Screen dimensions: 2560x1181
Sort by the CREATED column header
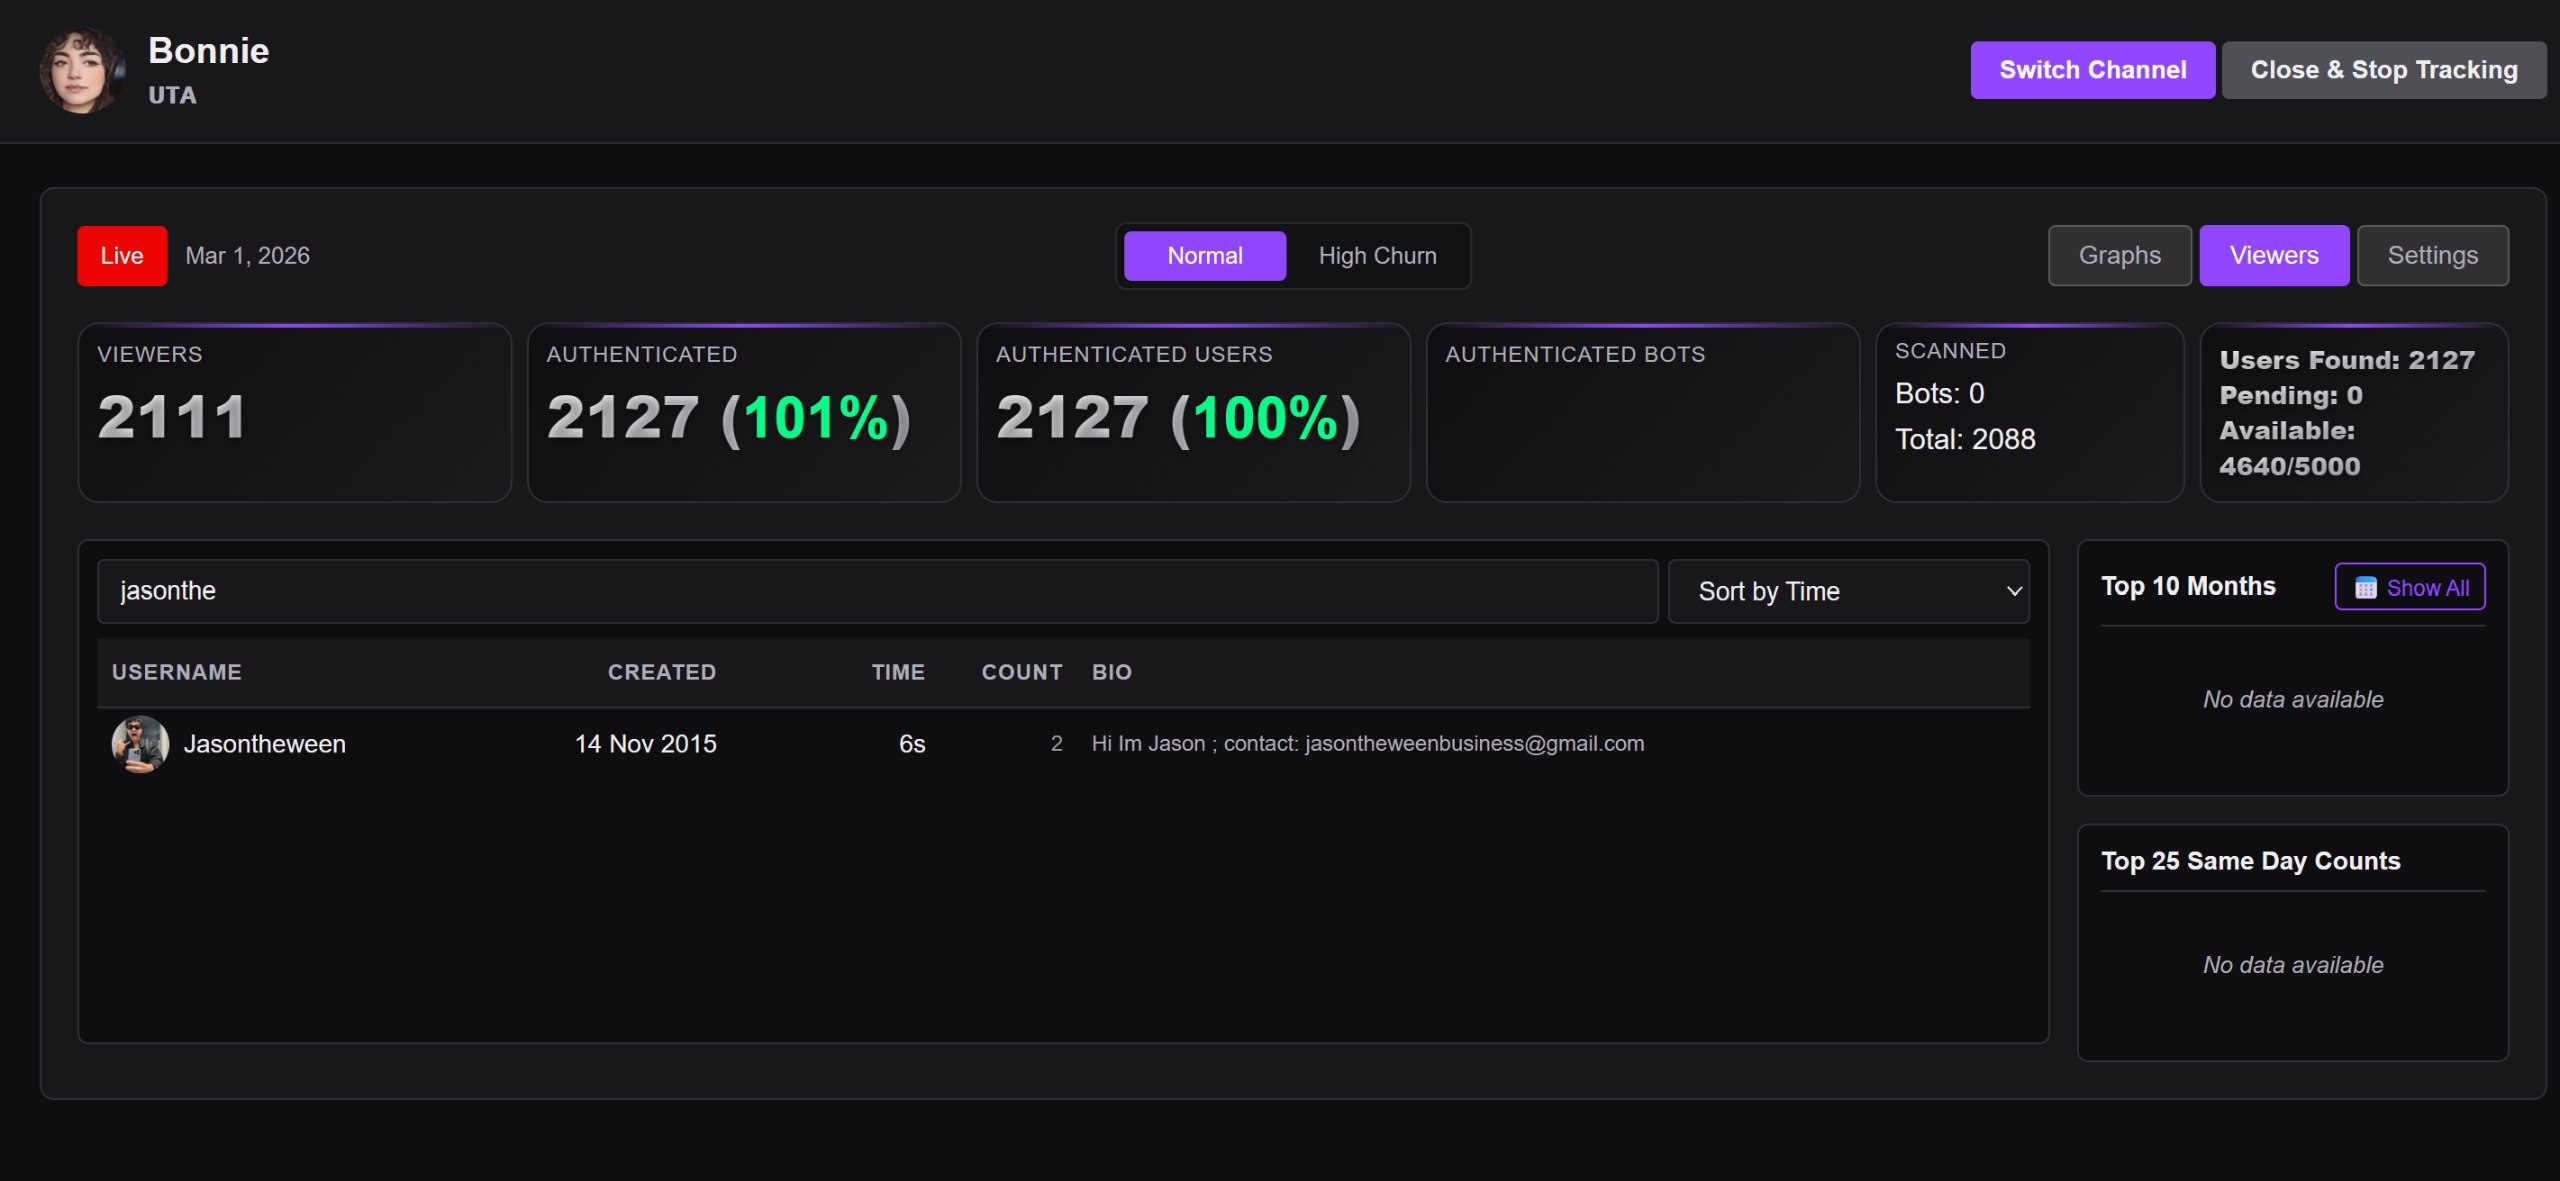point(661,672)
